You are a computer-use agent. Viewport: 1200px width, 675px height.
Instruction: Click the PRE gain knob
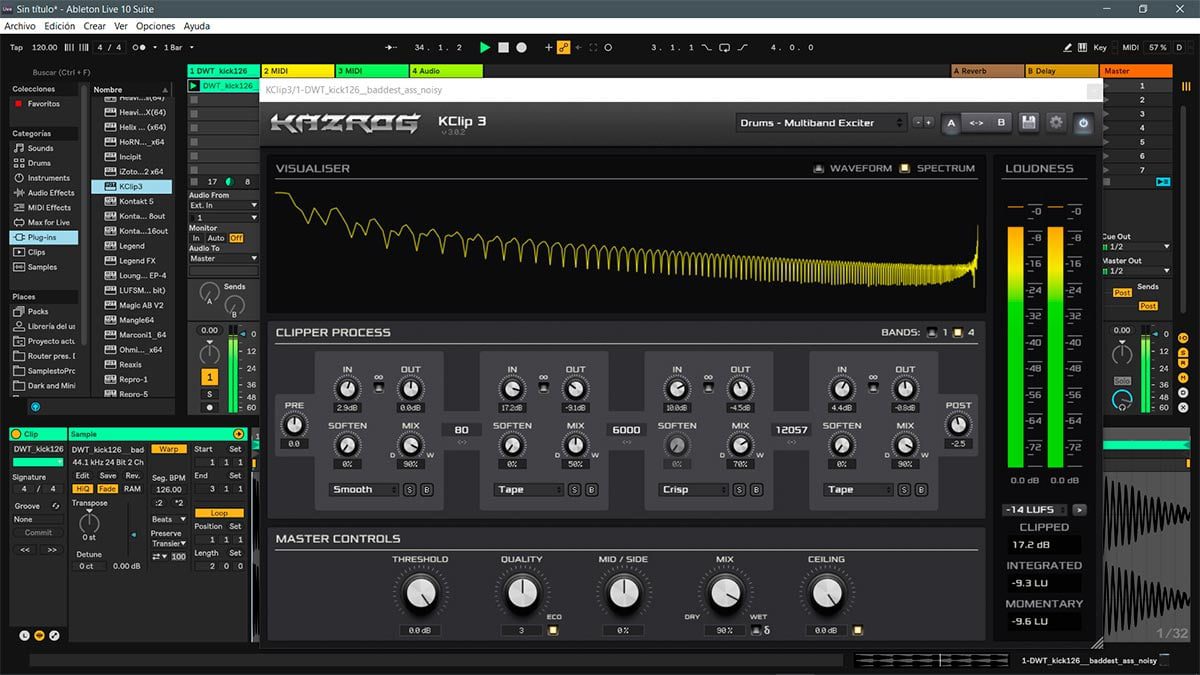coord(294,426)
